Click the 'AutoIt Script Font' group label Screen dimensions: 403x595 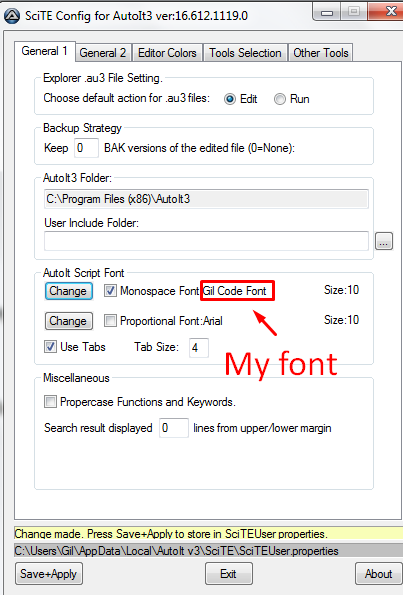click(83, 273)
